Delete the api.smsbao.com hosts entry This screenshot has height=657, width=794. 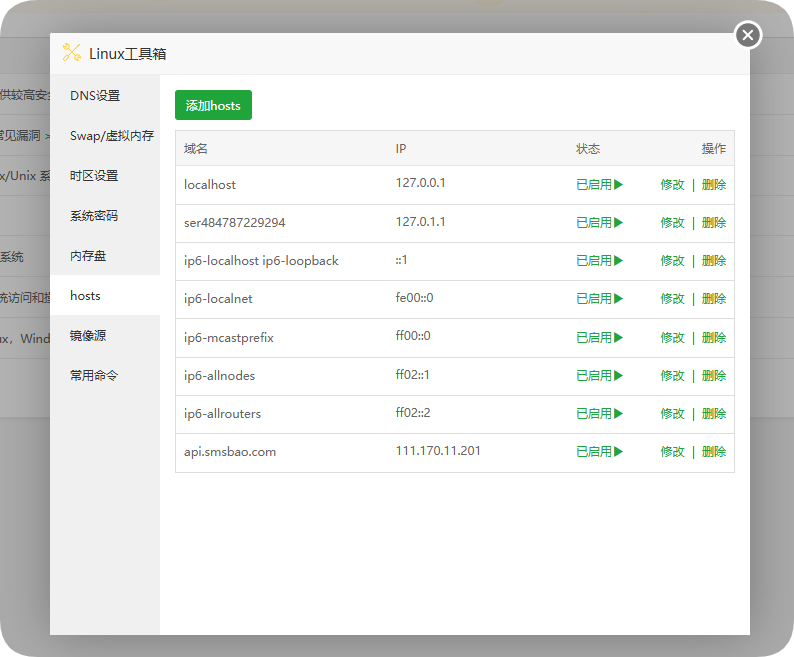point(714,452)
